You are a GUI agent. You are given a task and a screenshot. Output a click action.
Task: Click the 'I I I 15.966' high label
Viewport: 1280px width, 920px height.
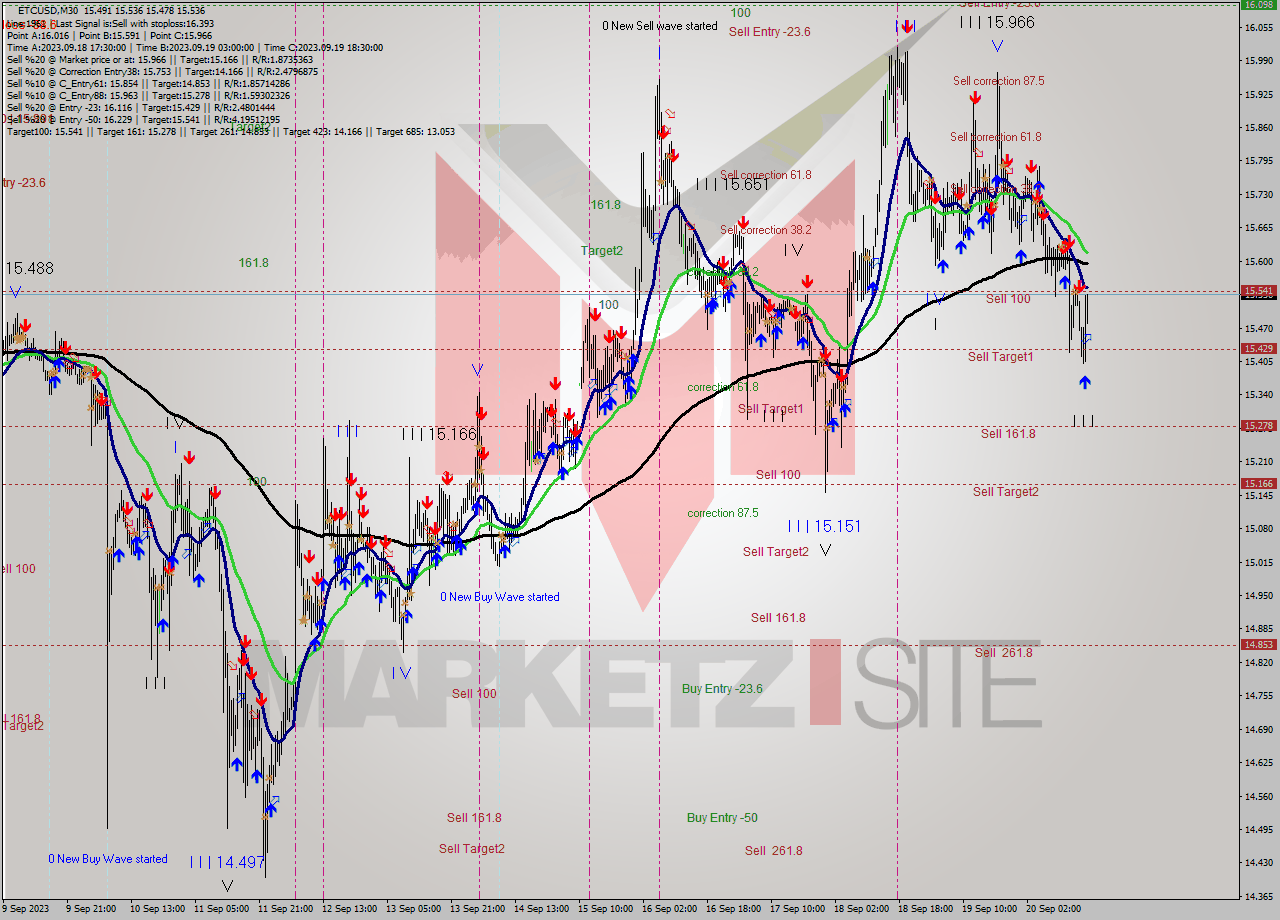(x=997, y=21)
